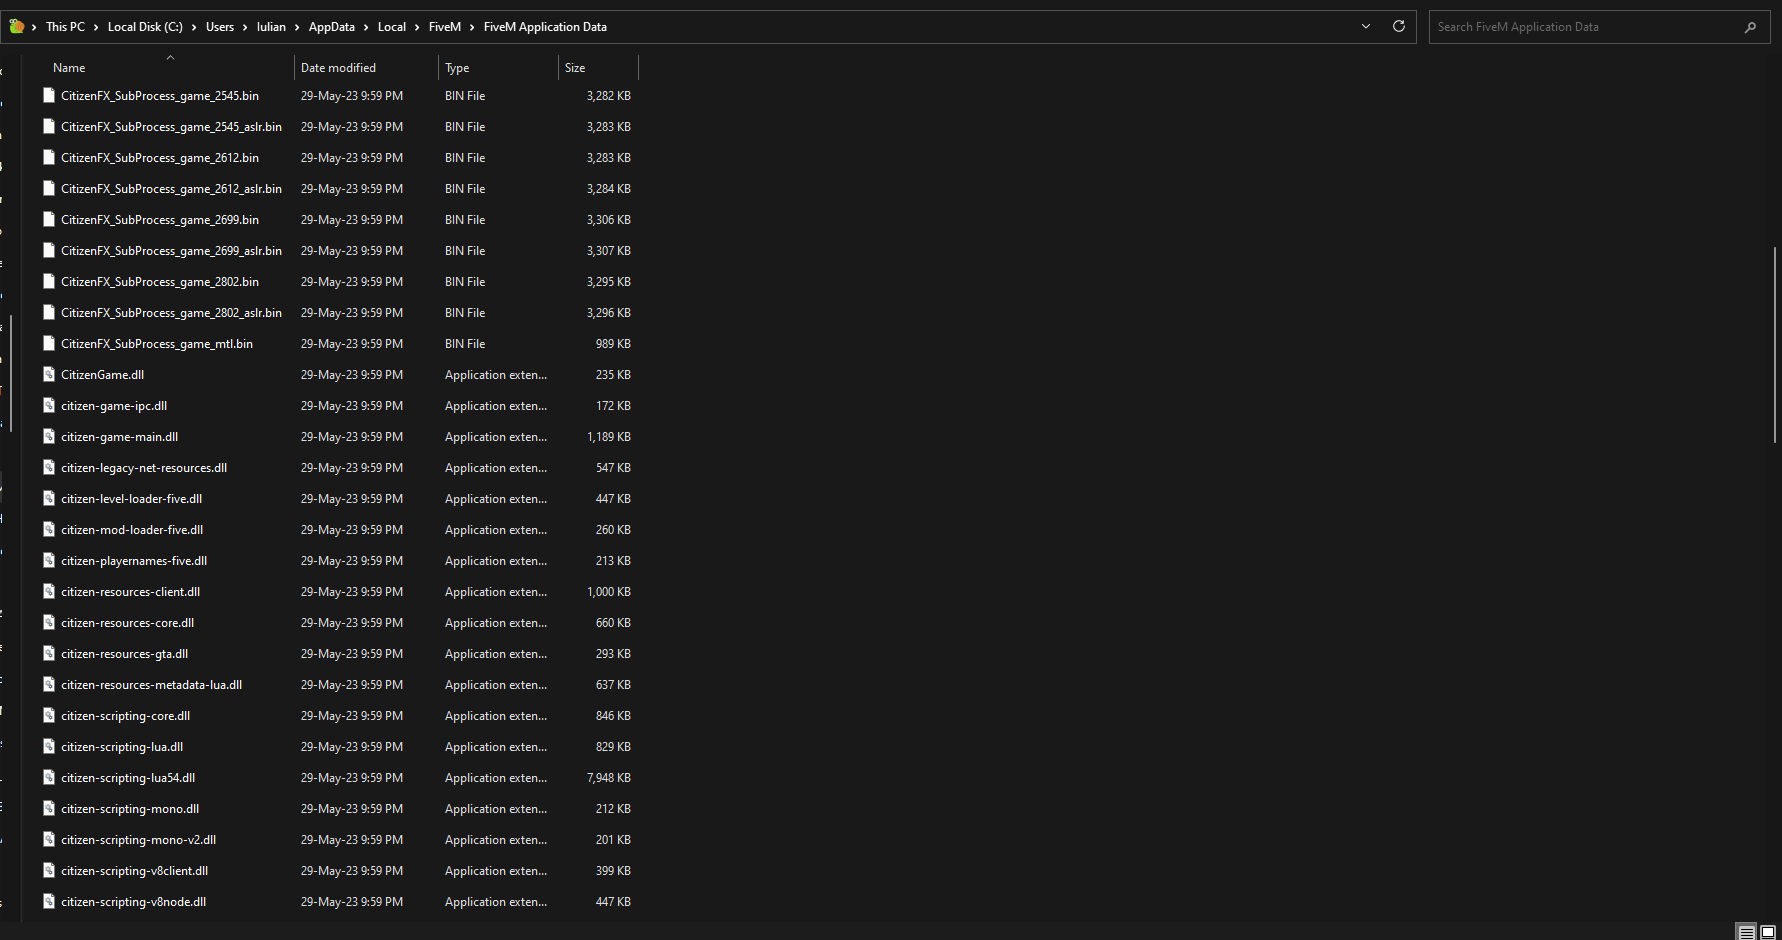Sort files by Type column header

point(457,68)
